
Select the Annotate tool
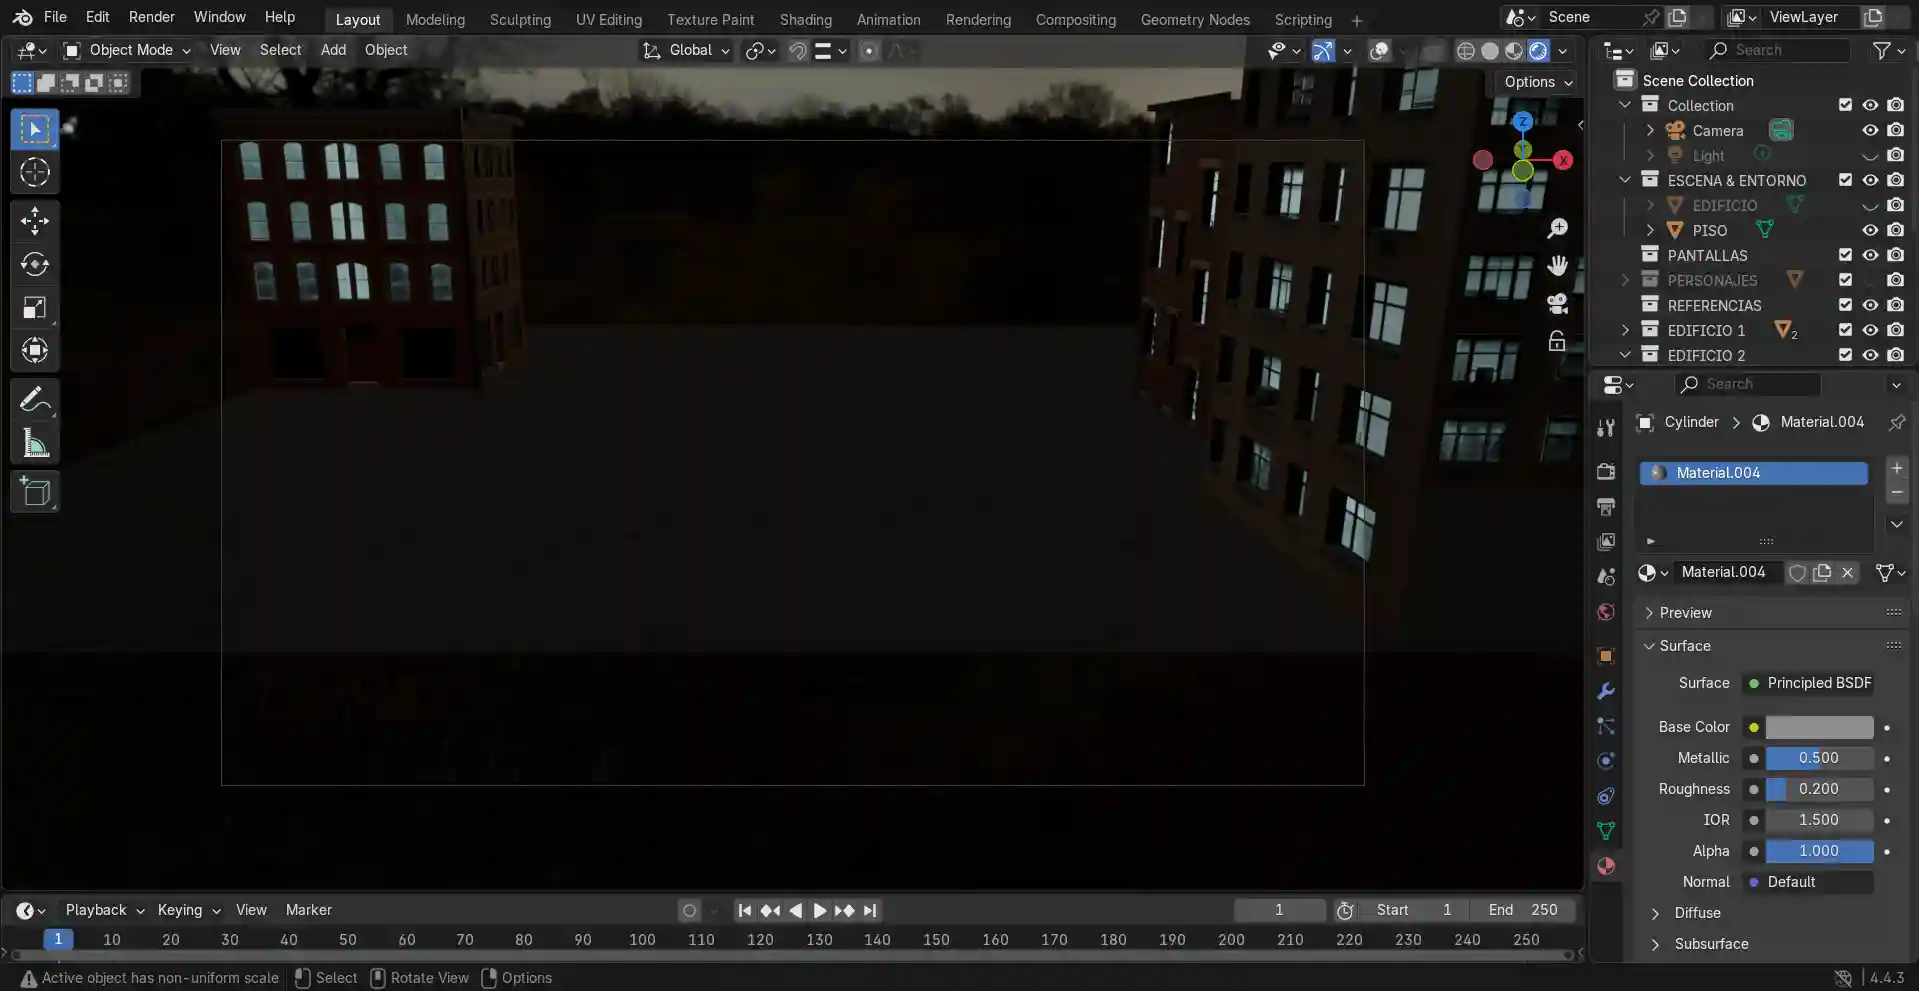pyautogui.click(x=35, y=400)
